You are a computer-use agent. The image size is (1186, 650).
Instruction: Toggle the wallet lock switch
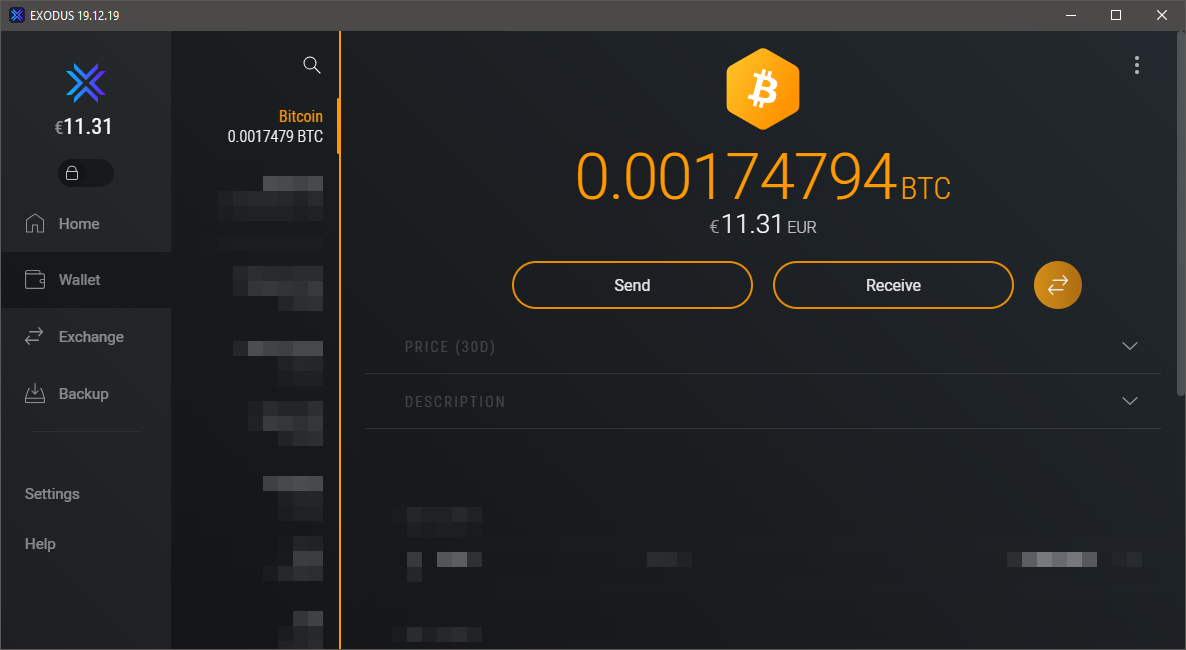85,173
